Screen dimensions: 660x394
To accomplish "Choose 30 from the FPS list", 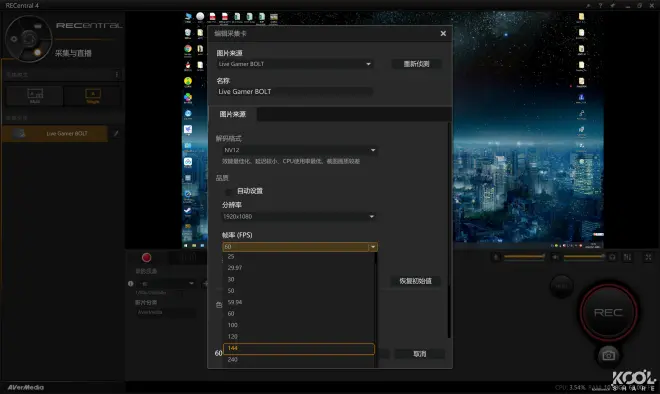I will [298, 279].
